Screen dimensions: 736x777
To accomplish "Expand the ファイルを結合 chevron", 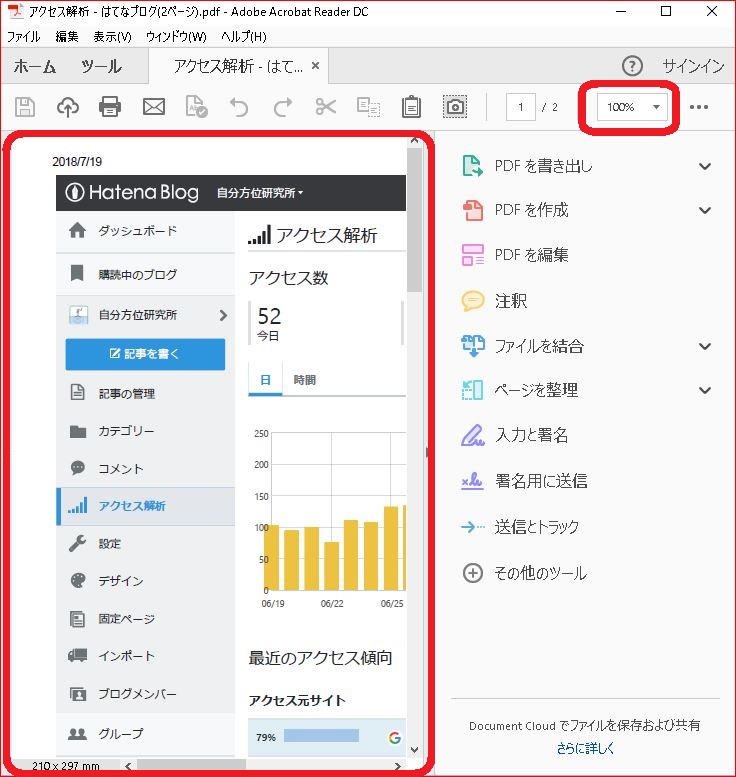I will pos(705,346).
